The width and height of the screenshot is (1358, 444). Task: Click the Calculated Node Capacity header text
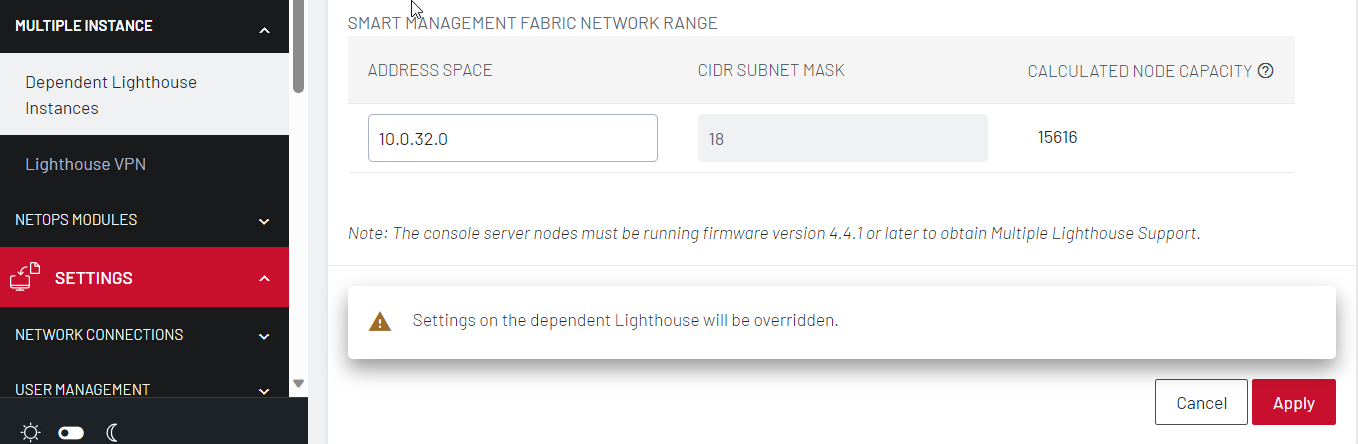(1140, 71)
